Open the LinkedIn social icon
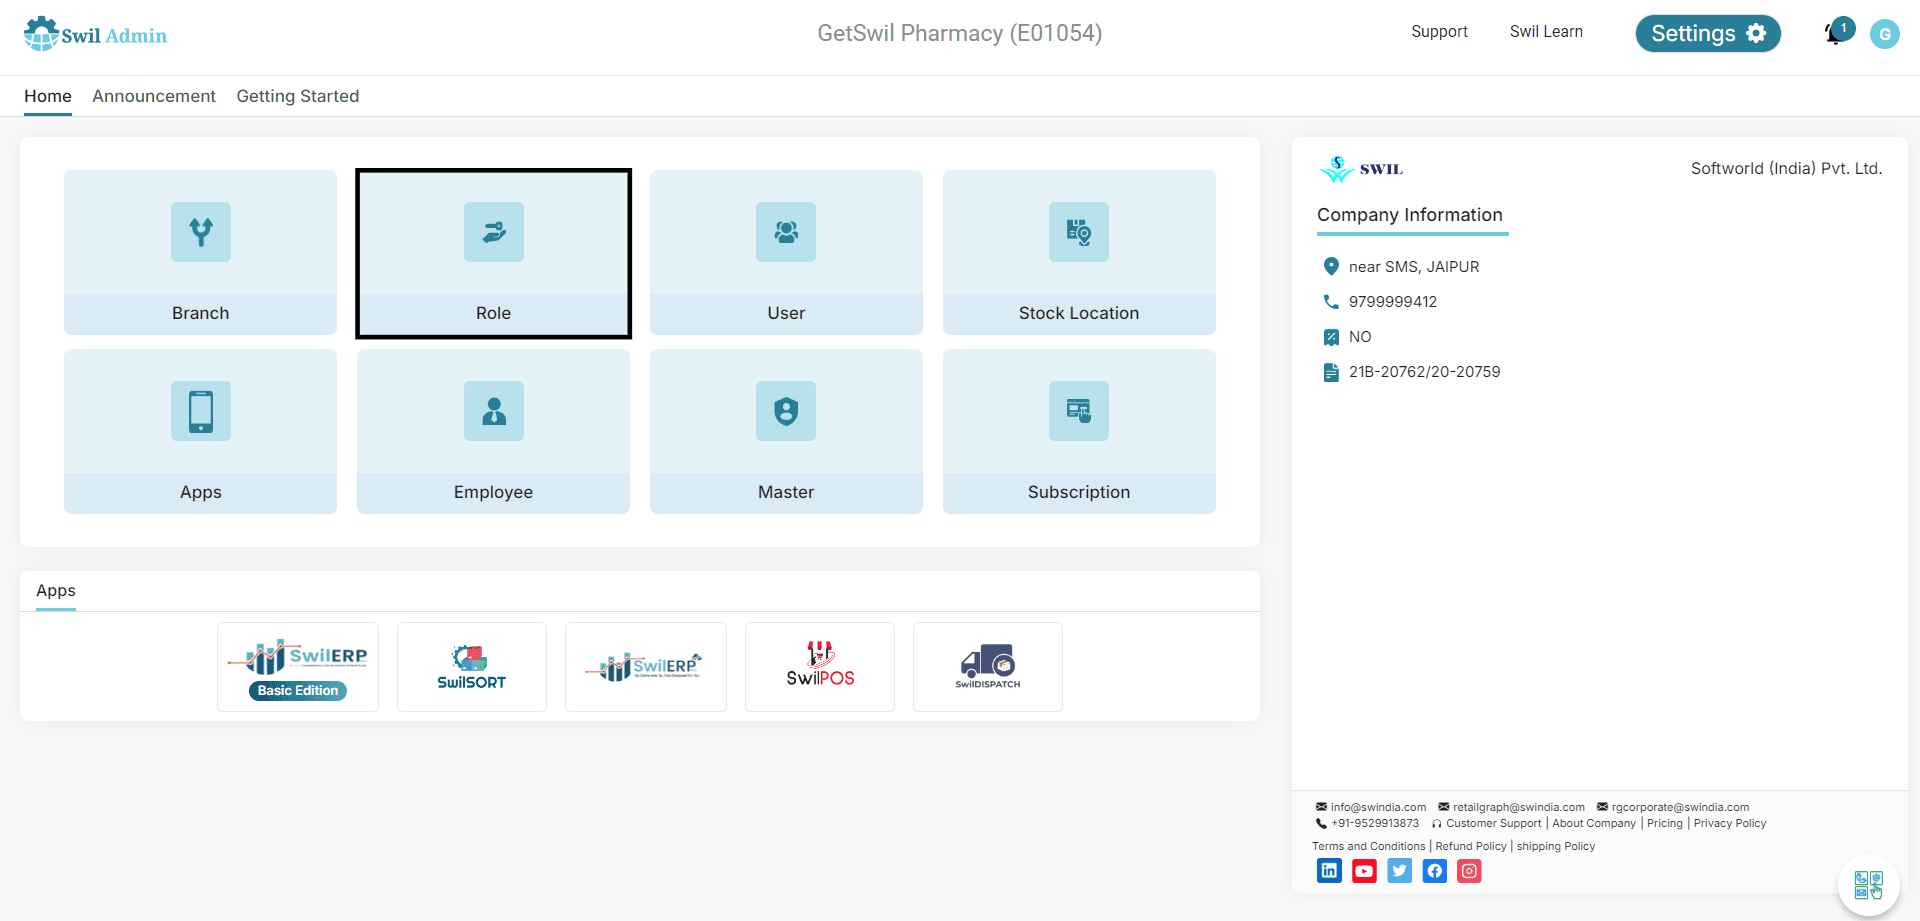 tap(1329, 871)
